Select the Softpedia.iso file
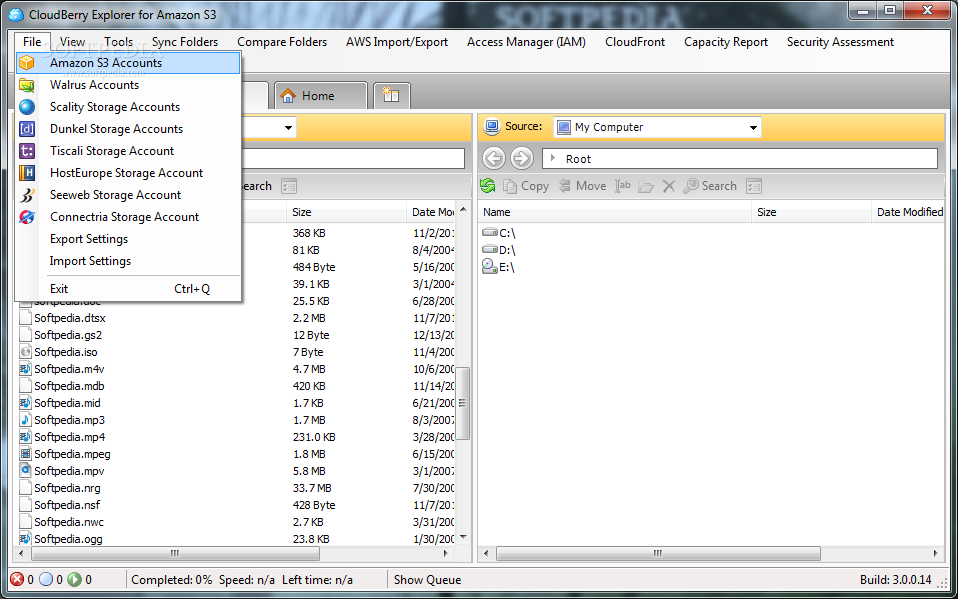958x599 pixels. (x=66, y=352)
